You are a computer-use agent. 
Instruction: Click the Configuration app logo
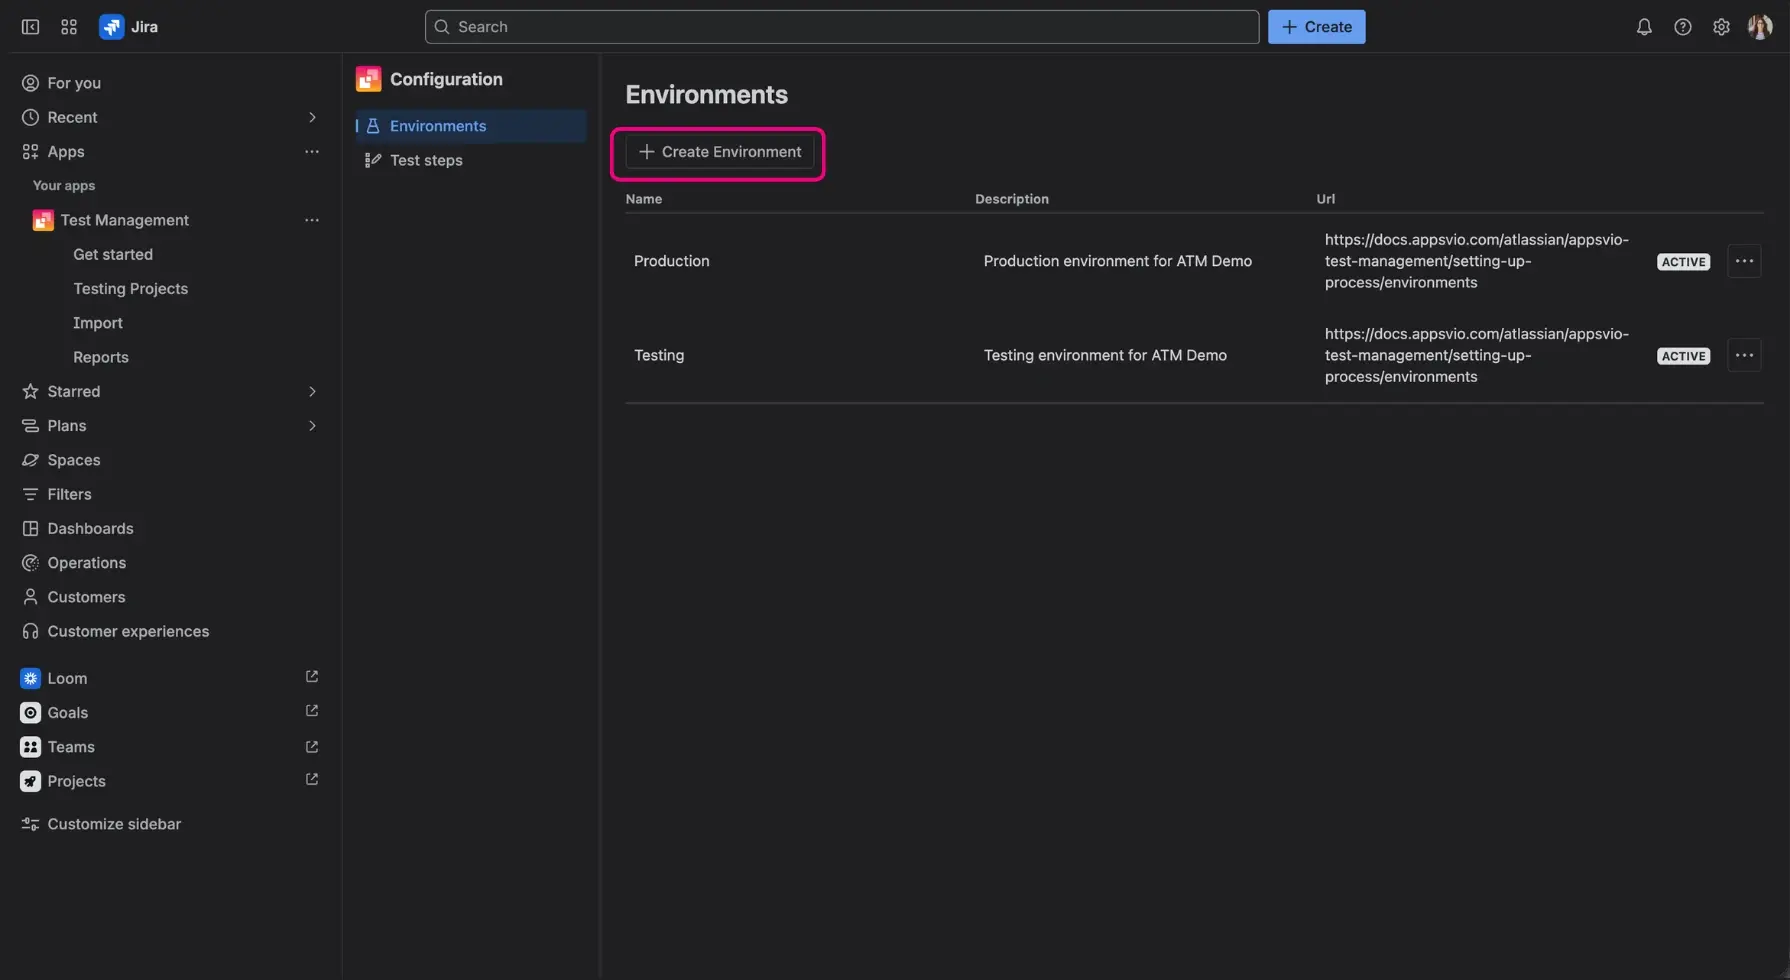pyautogui.click(x=368, y=79)
